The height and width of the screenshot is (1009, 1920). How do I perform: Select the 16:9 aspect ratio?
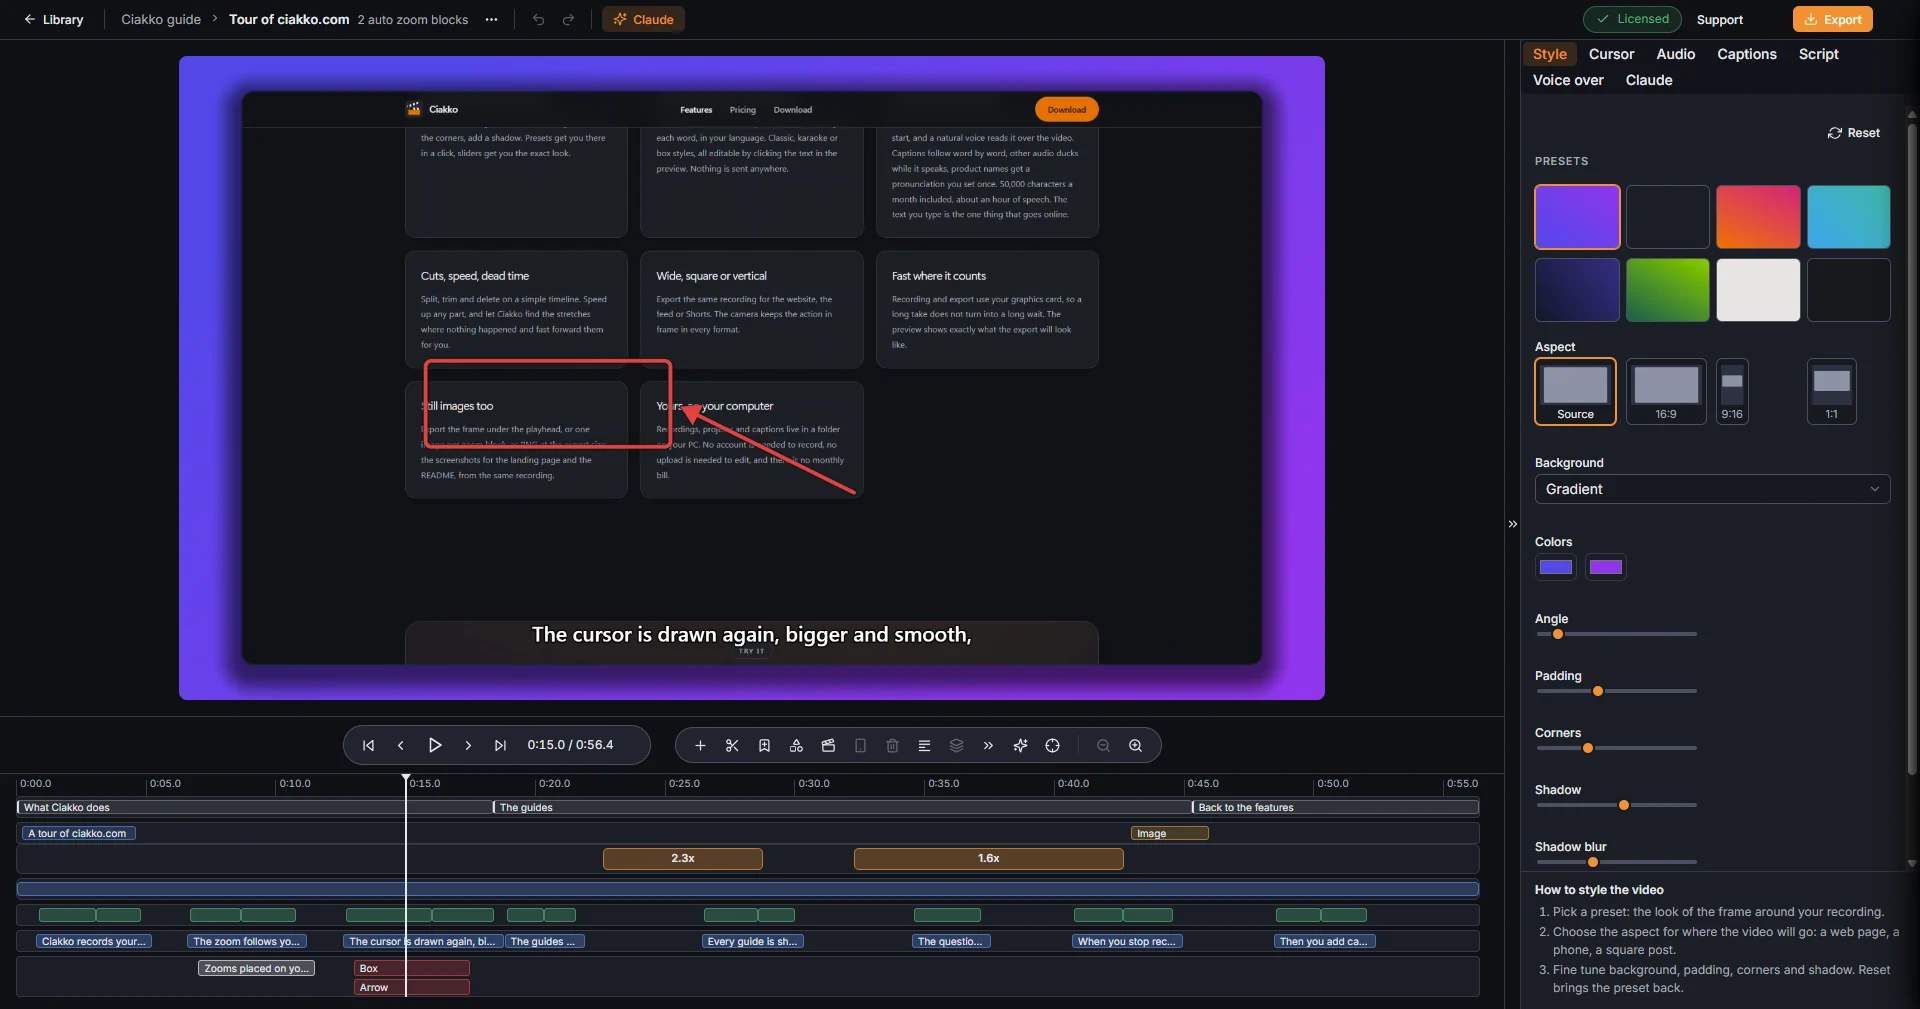point(1666,392)
